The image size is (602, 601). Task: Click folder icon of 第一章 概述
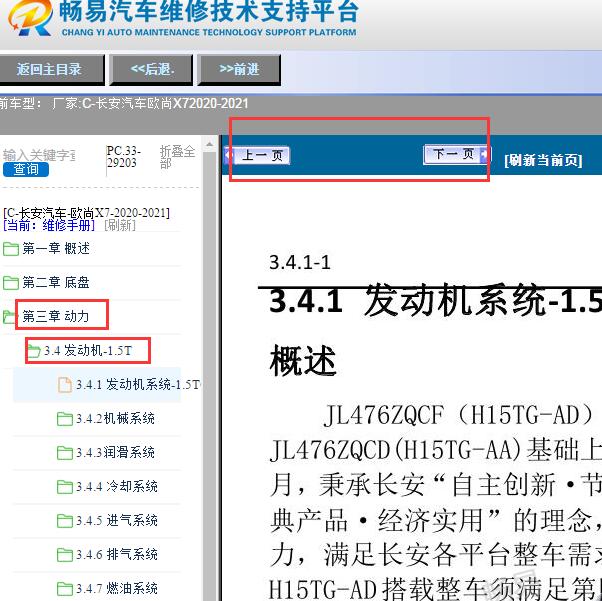click(11, 249)
